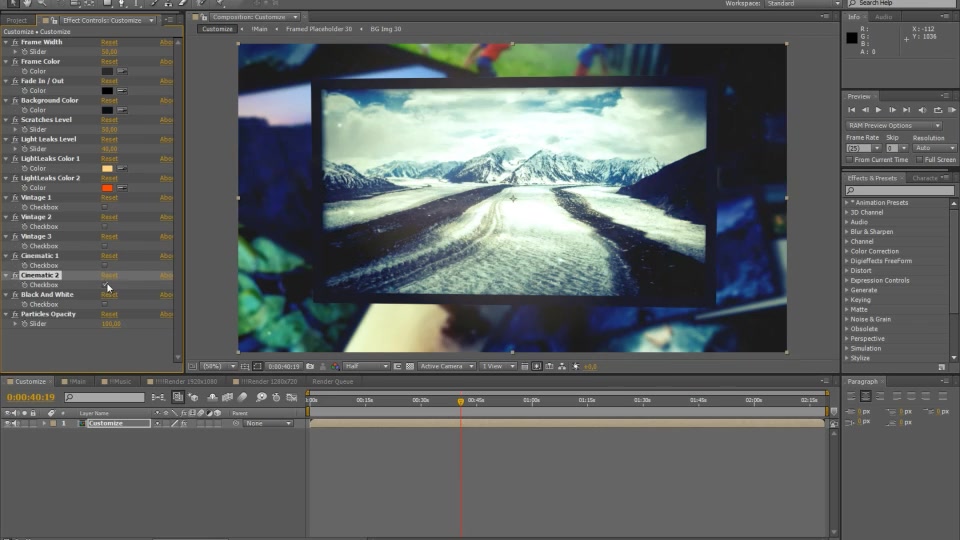
Task: Toggle hide shy layers switch
Action: 212,397
